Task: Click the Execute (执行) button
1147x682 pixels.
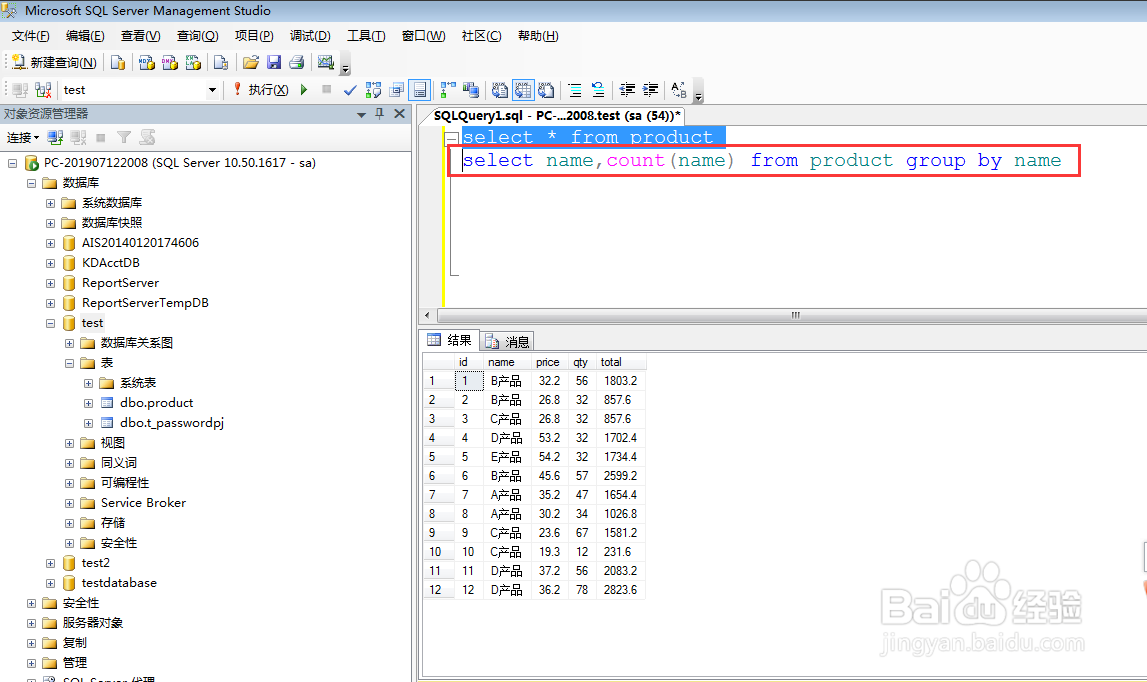Action: (x=261, y=90)
